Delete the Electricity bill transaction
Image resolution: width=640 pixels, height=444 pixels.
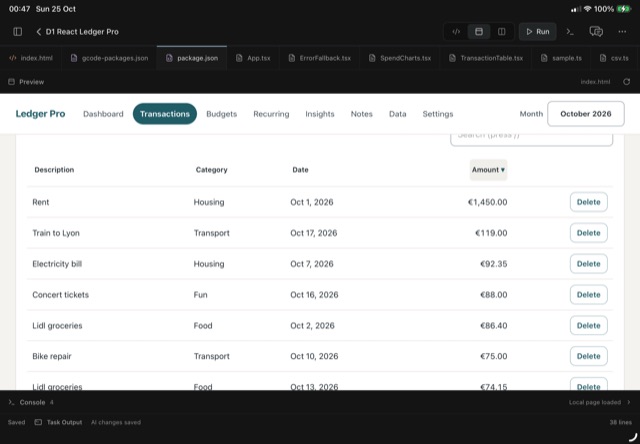[x=589, y=264]
